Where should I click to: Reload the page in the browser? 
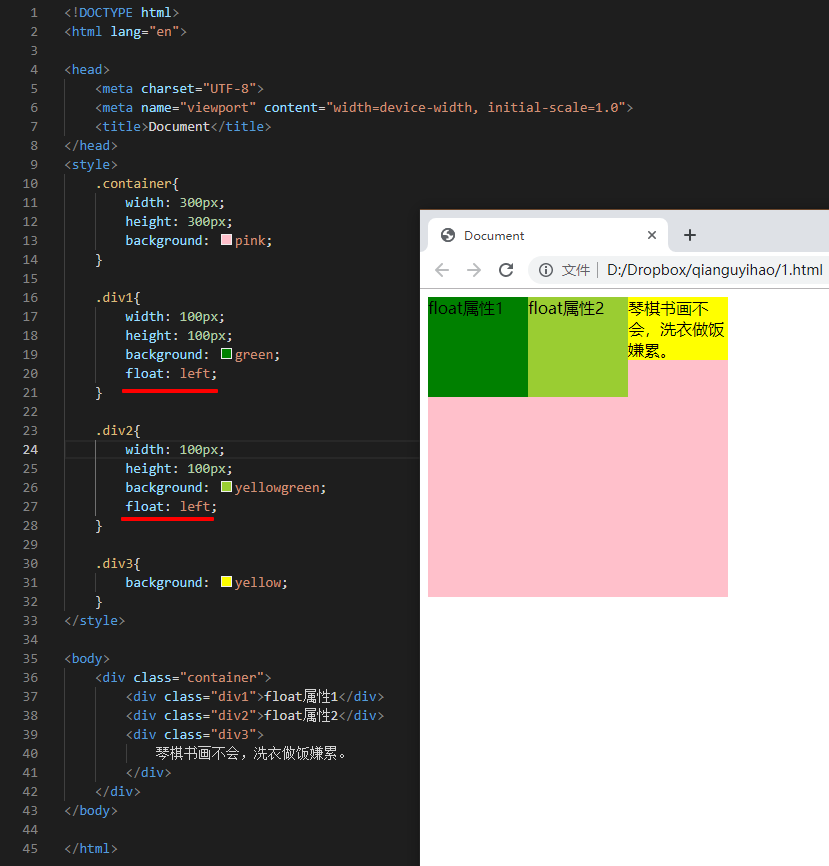point(506,270)
